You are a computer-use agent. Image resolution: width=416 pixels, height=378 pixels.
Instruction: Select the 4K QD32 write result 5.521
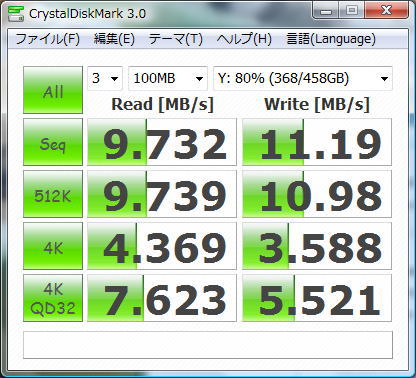pyautogui.click(x=317, y=298)
